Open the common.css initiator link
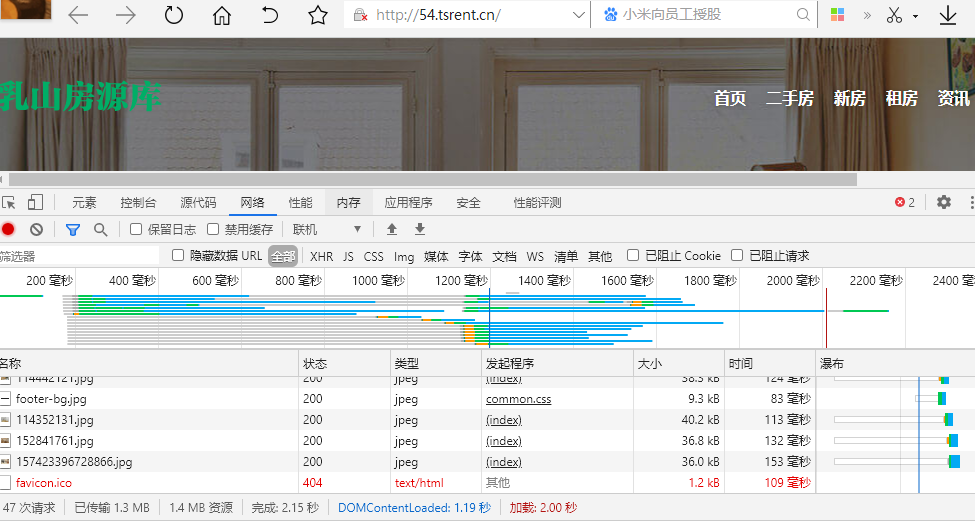The image size is (975, 521). pyautogui.click(x=518, y=399)
